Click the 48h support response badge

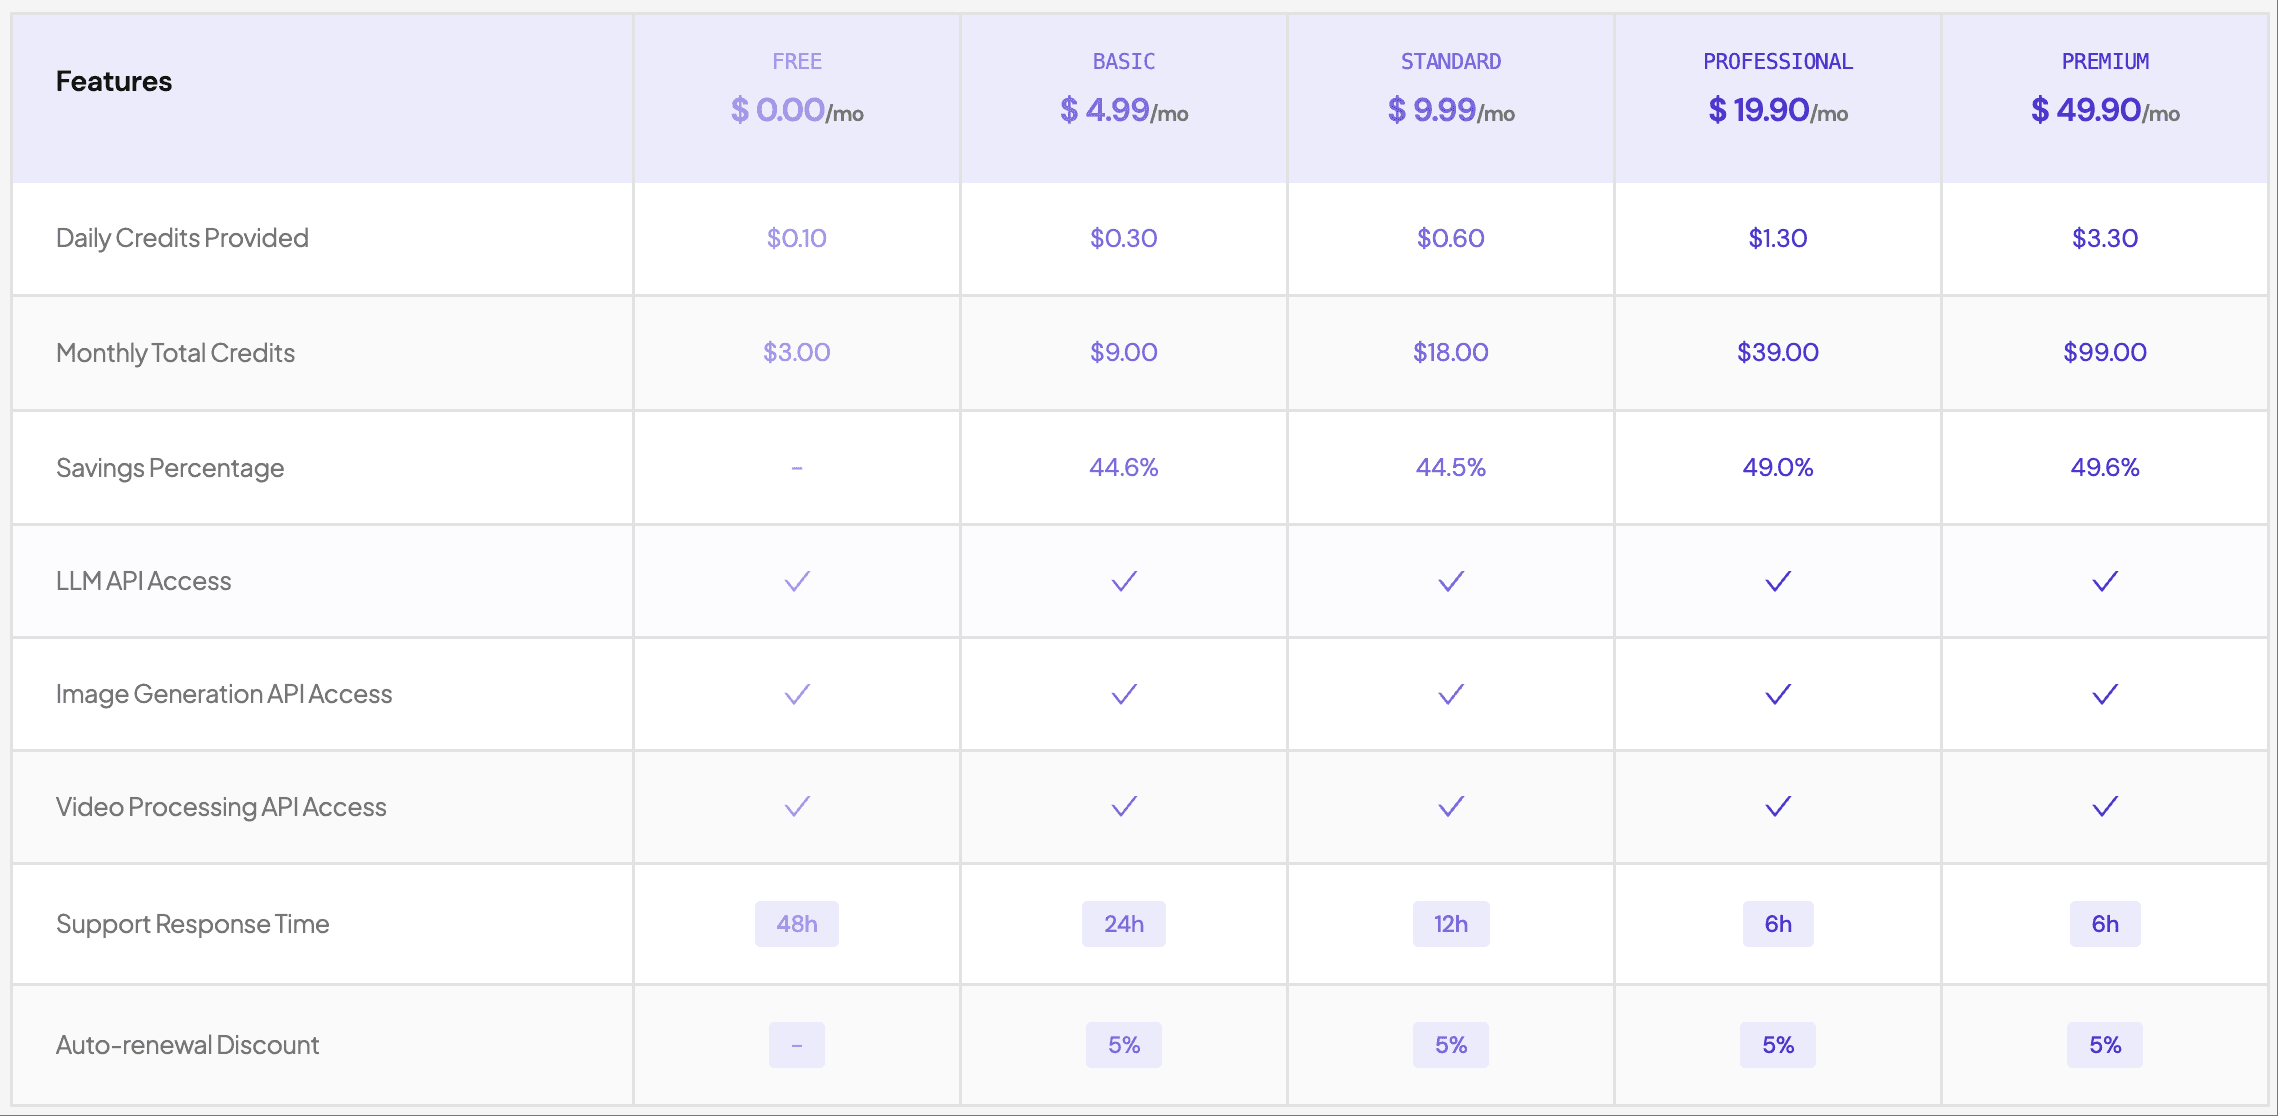click(x=797, y=924)
